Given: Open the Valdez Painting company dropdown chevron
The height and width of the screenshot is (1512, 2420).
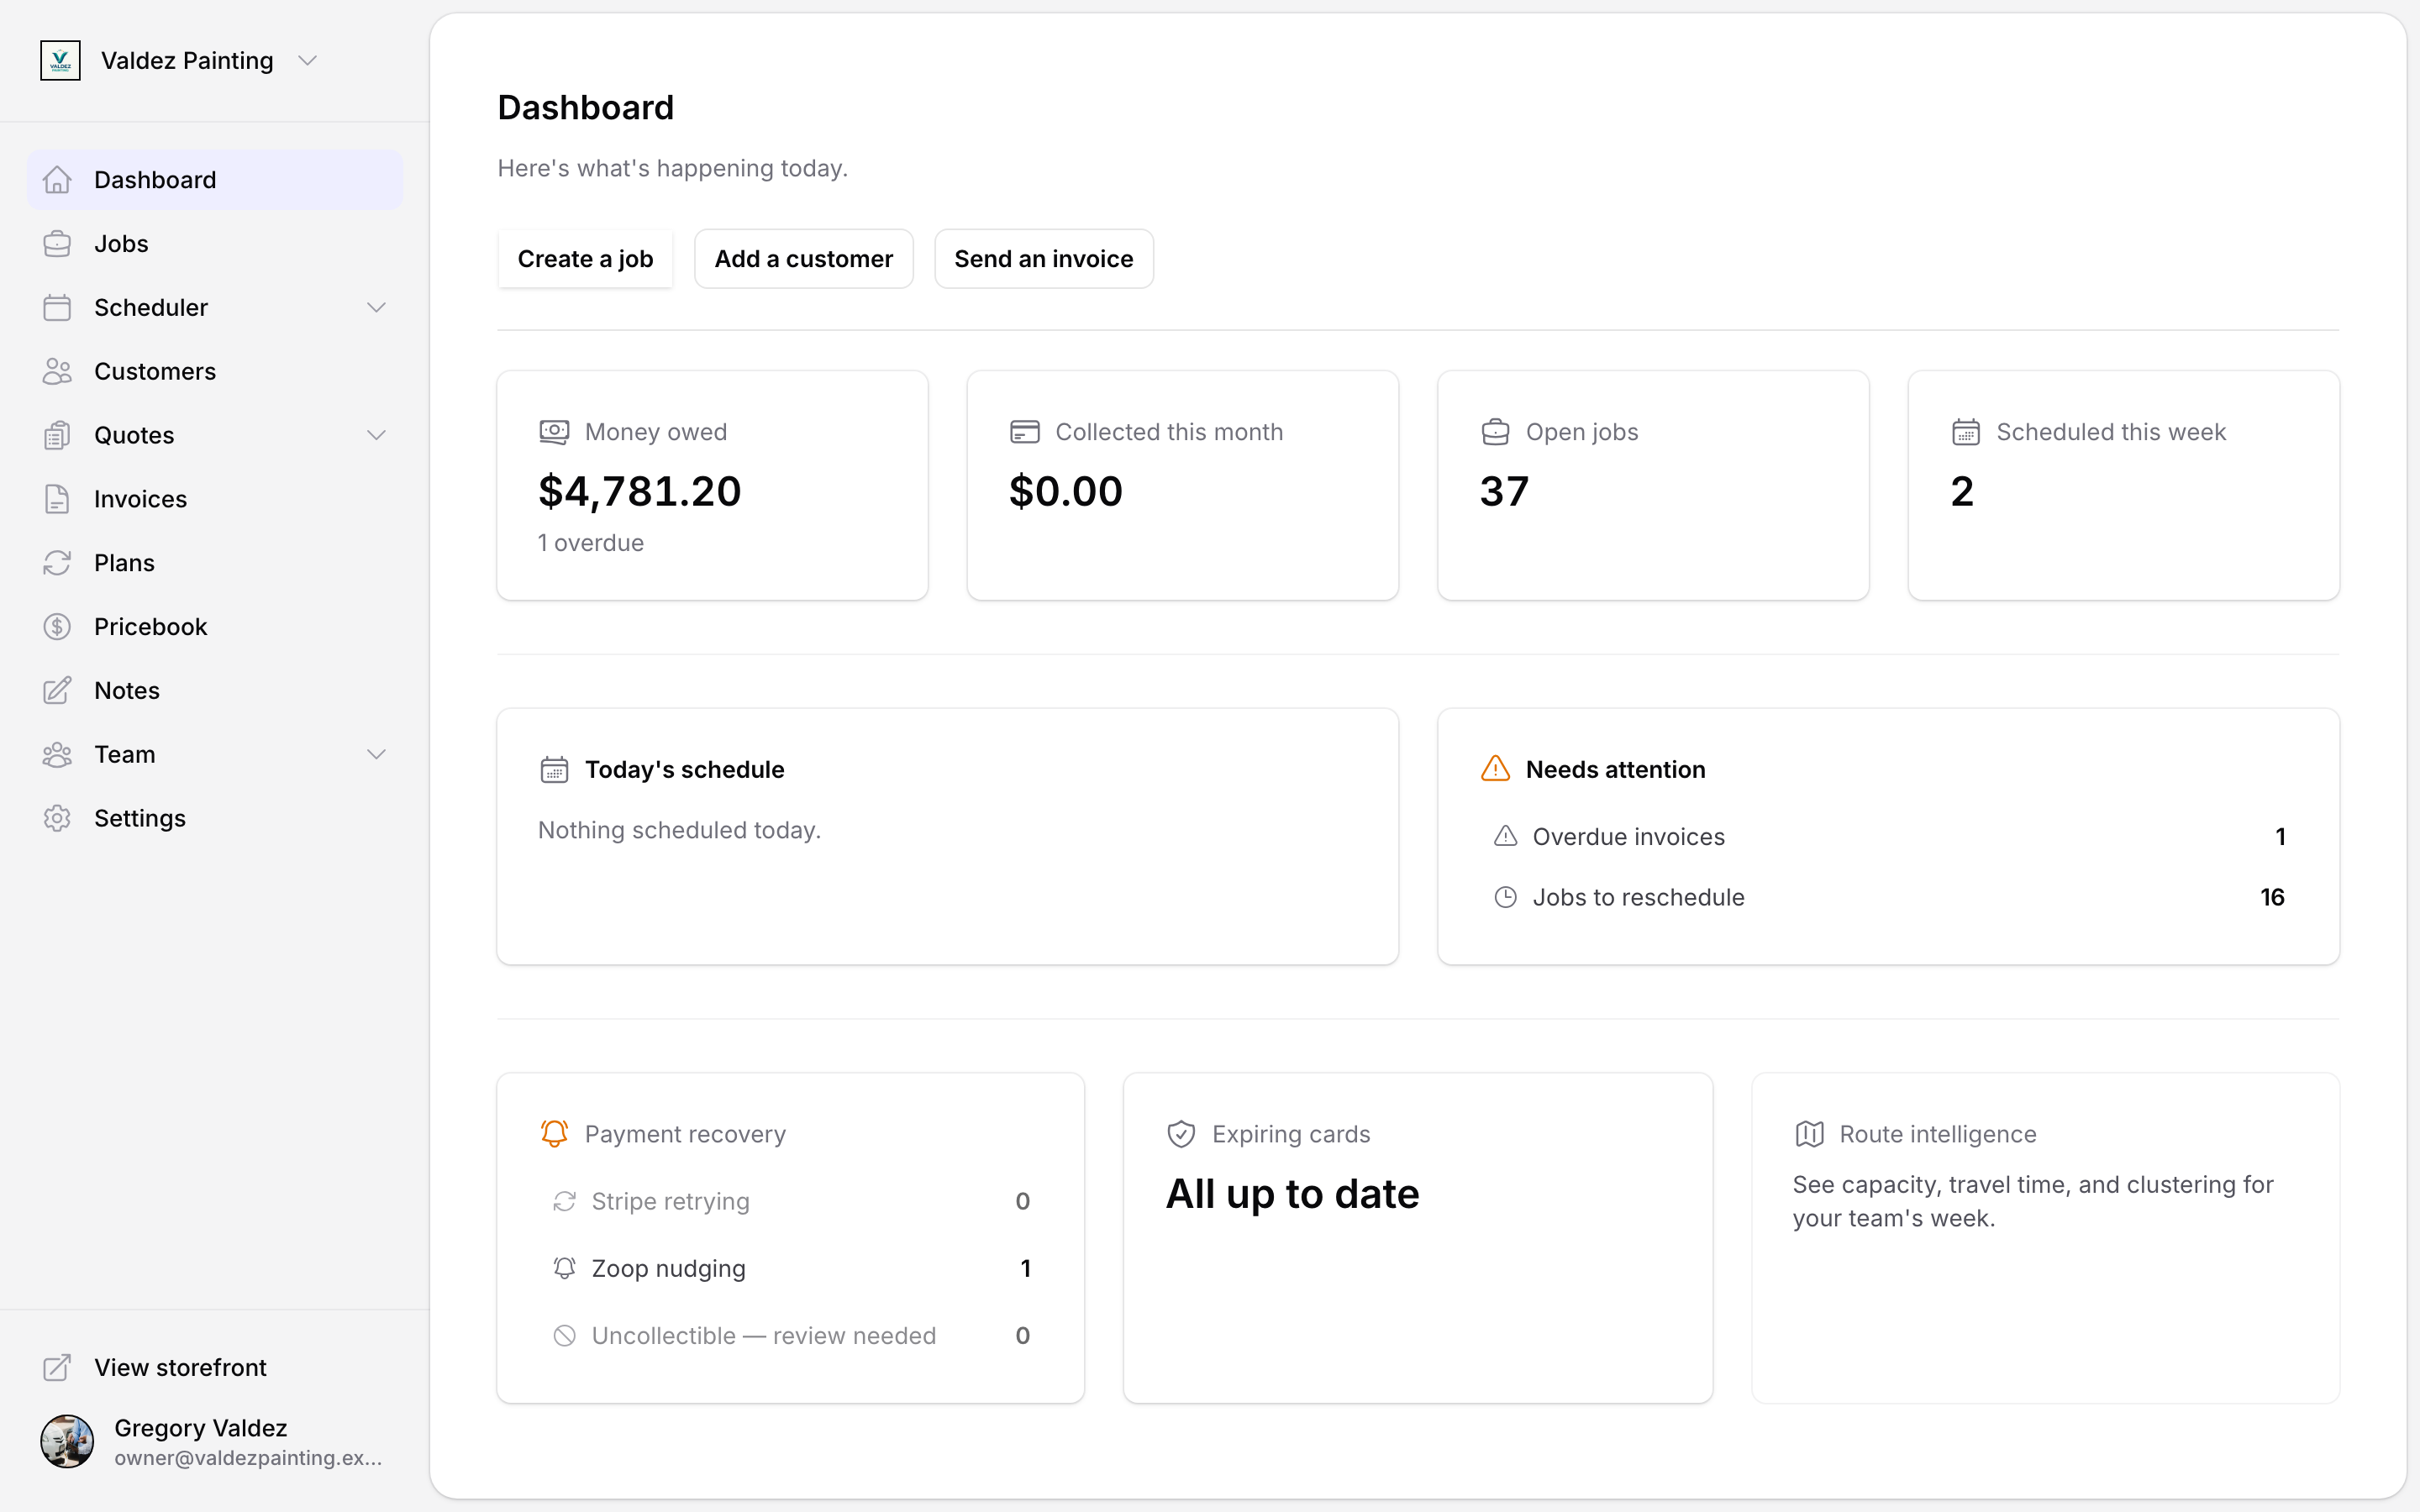Looking at the screenshot, I should tap(308, 61).
